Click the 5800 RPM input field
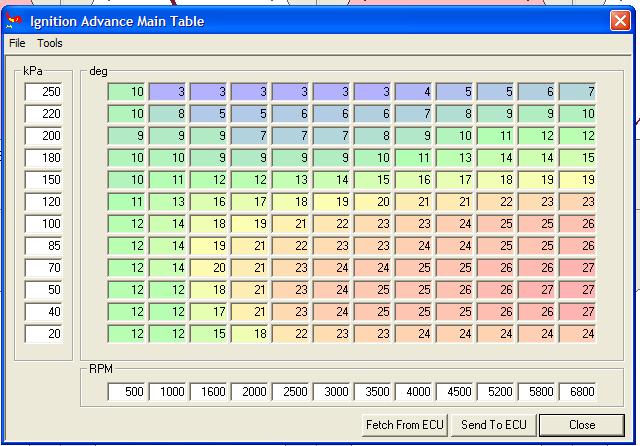640x446 pixels. (x=536, y=392)
